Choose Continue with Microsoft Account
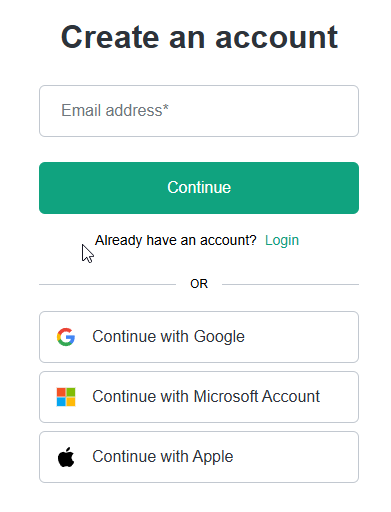Screen dimensions: 391x512 tap(199, 397)
